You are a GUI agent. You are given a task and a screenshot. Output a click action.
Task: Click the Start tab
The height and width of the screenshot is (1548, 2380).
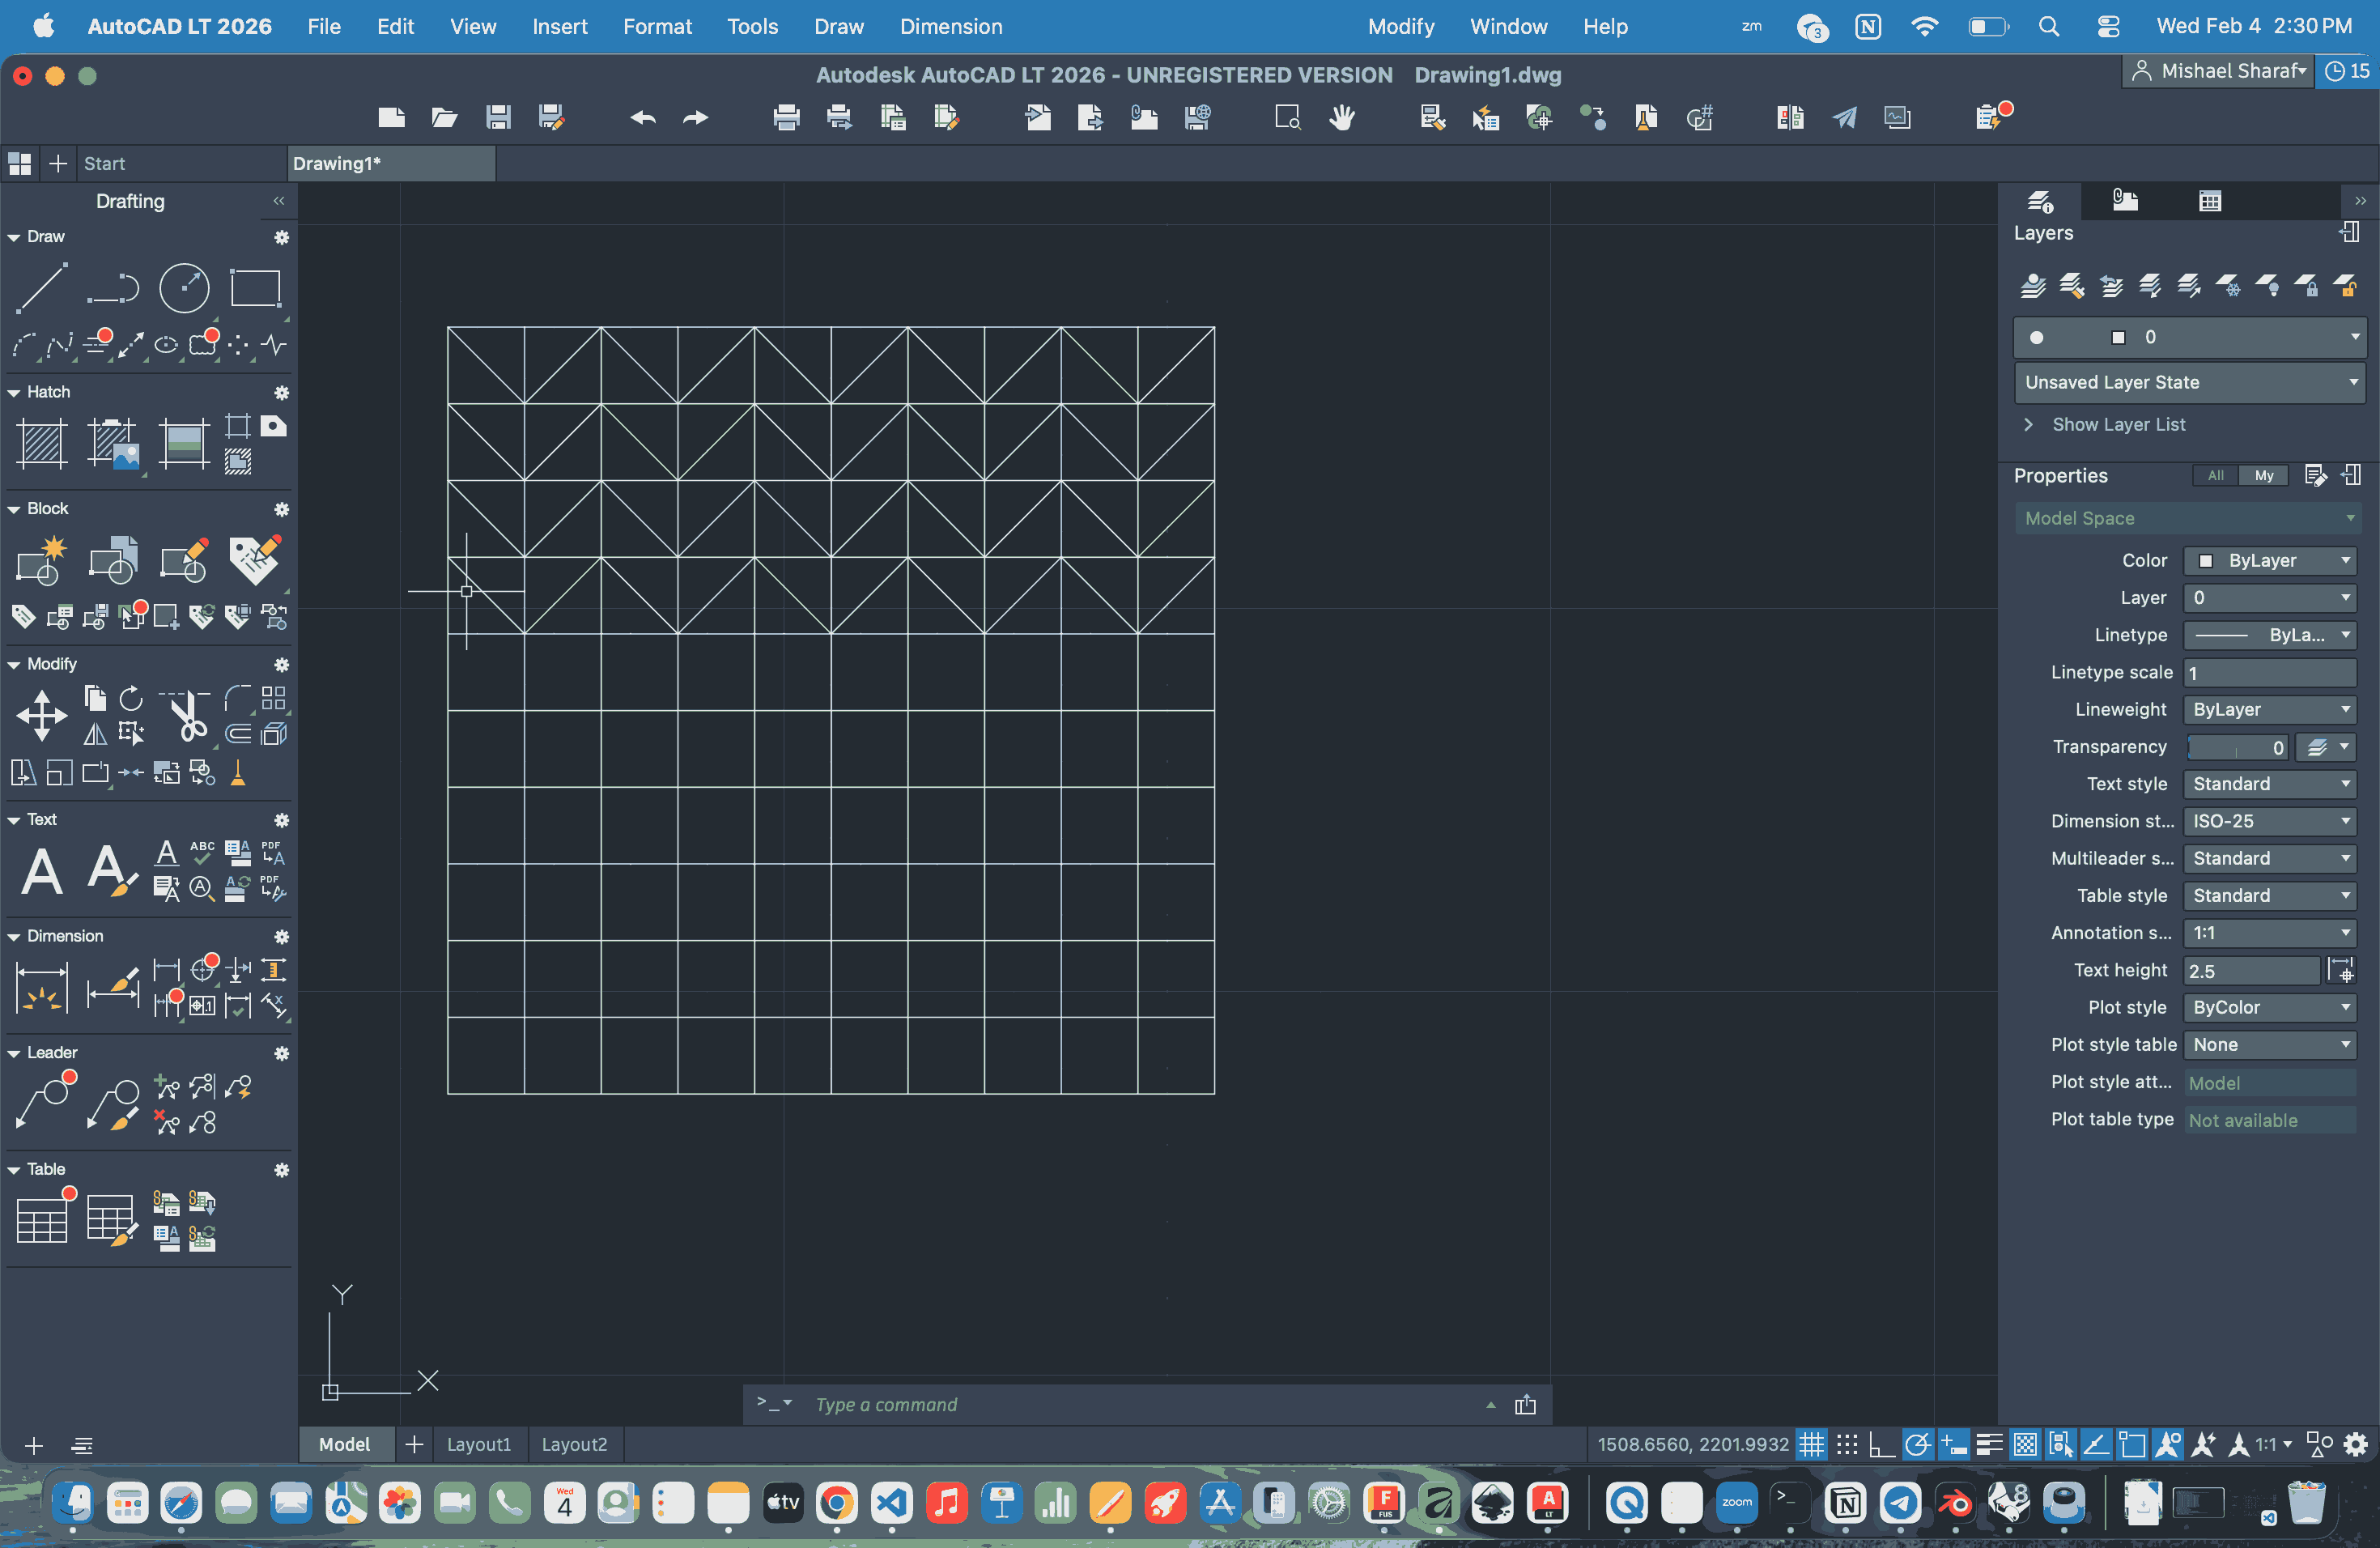click(105, 163)
